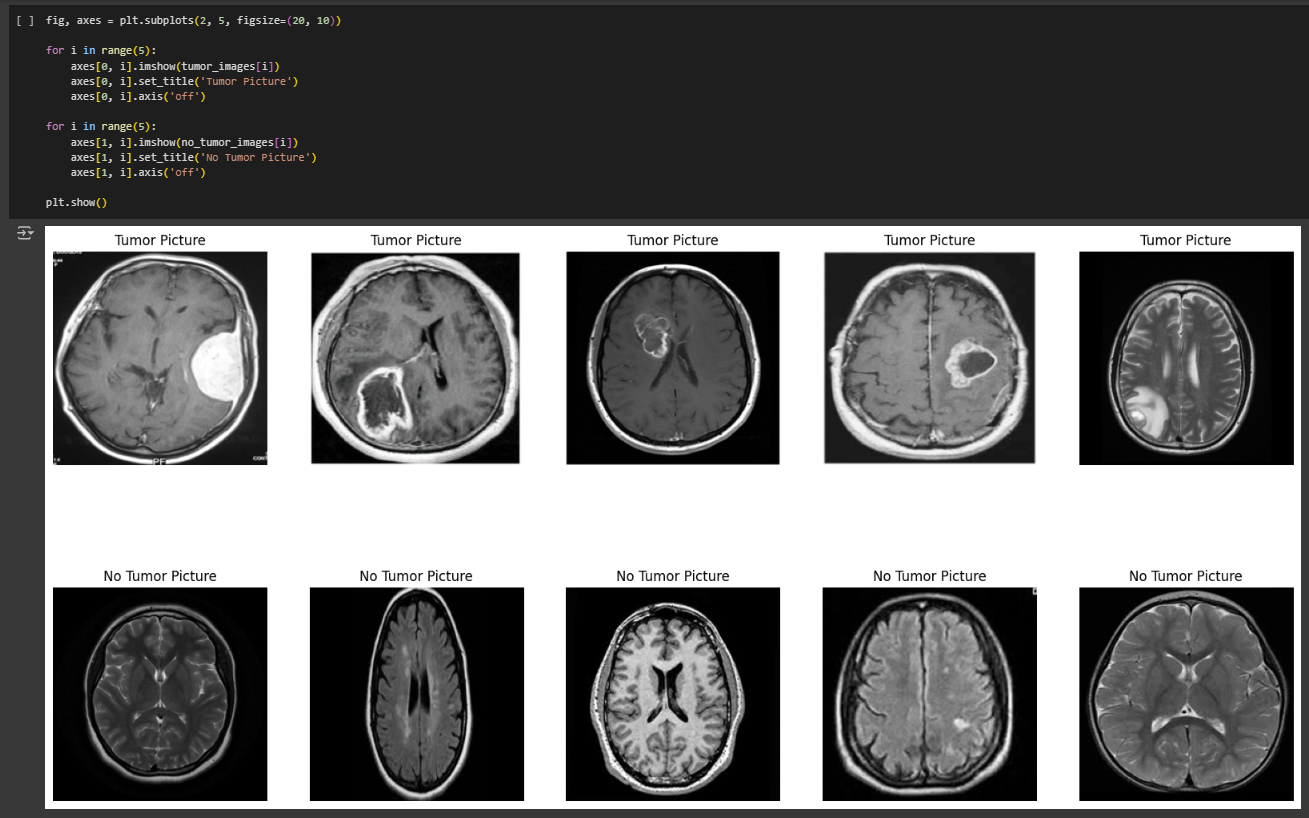The image size is (1309, 818).
Task: Open tumor scan with large white mass
Action: click(x=160, y=358)
